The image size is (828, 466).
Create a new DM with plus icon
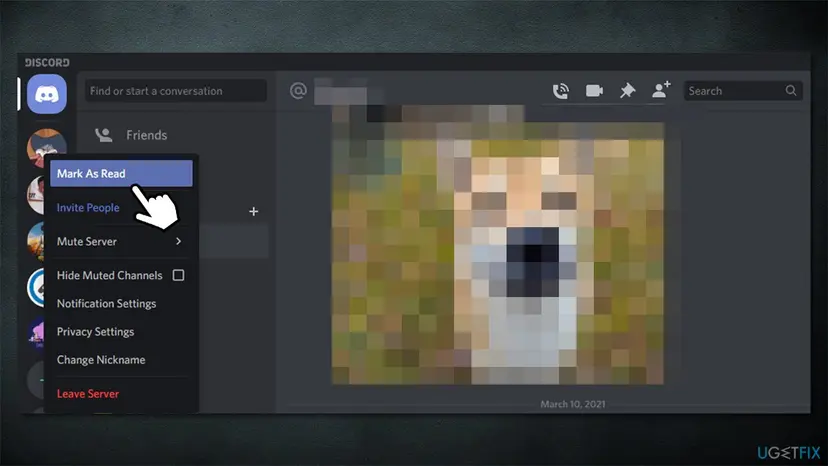pyautogui.click(x=253, y=211)
